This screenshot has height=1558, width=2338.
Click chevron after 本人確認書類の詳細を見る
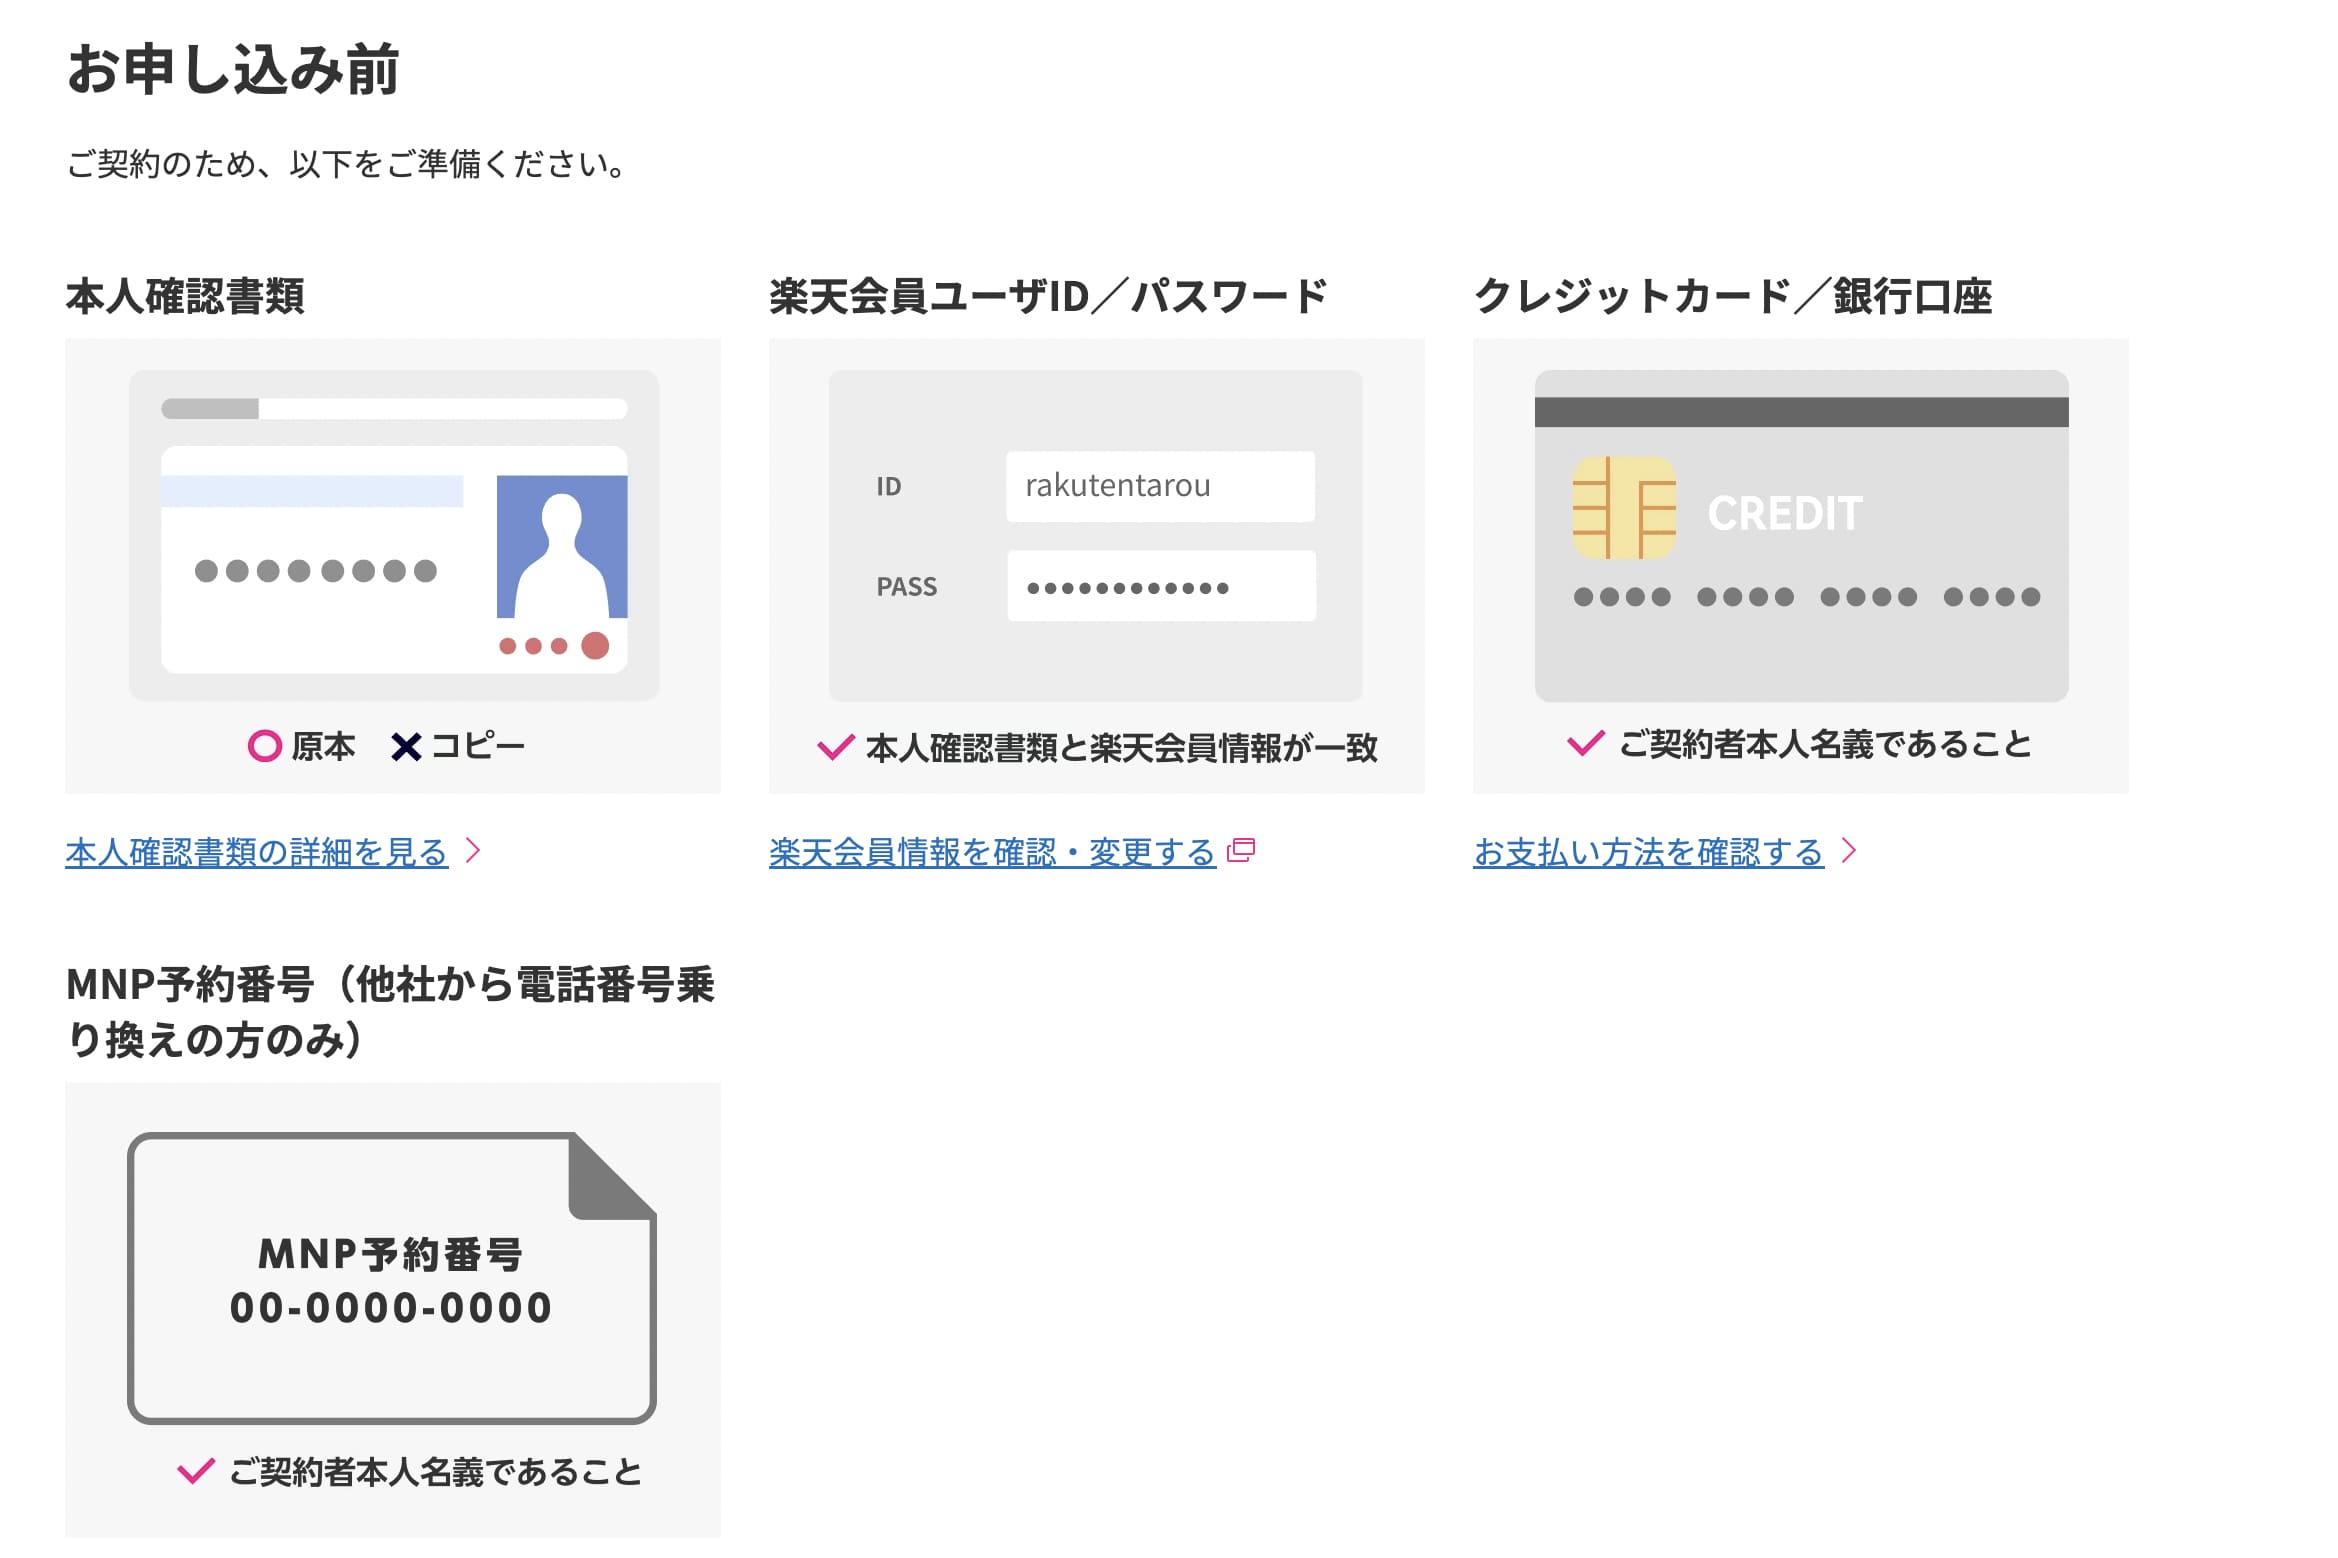pos(474,850)
